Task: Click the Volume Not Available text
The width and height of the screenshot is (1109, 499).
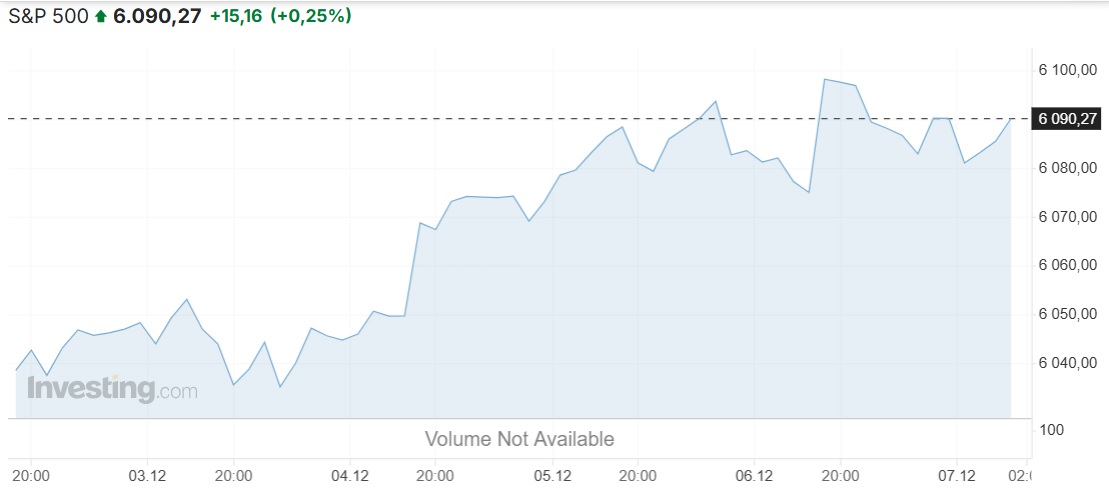Action: [x=519, y=439]
